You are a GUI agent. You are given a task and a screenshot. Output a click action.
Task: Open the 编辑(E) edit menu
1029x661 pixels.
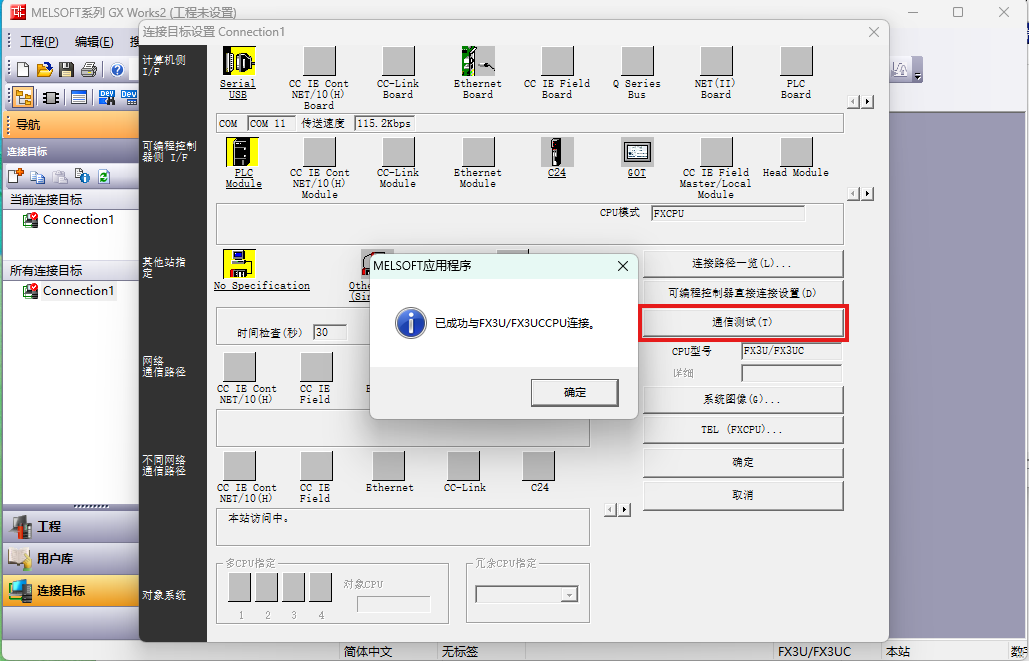[94, 41]
